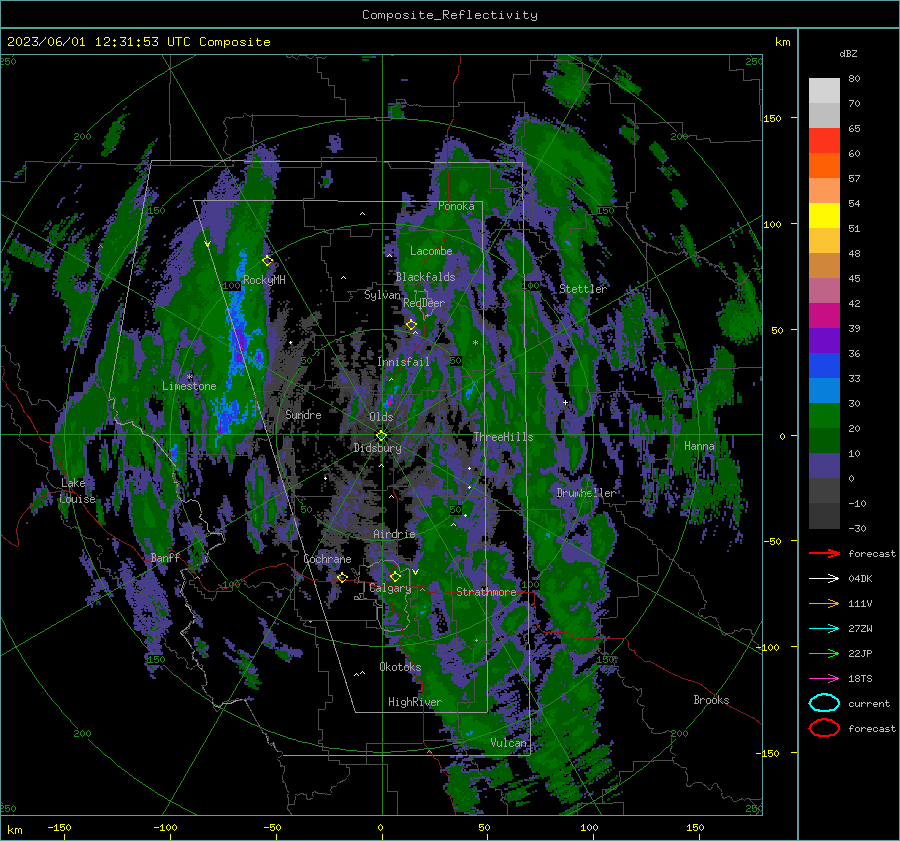900x841 pixels.
Task: Click the Hanna city label
Action: (699, 446)
